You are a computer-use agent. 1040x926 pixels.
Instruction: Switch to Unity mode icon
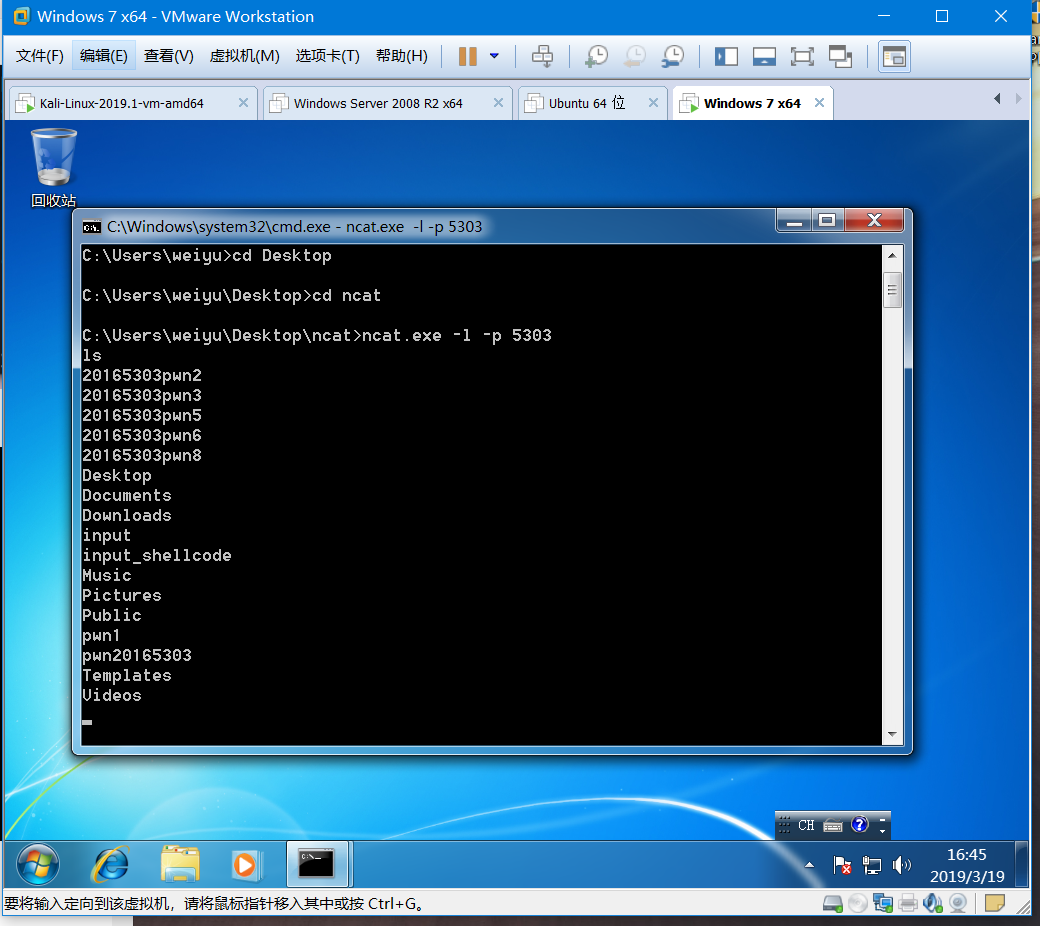click(x=840, y=56)
